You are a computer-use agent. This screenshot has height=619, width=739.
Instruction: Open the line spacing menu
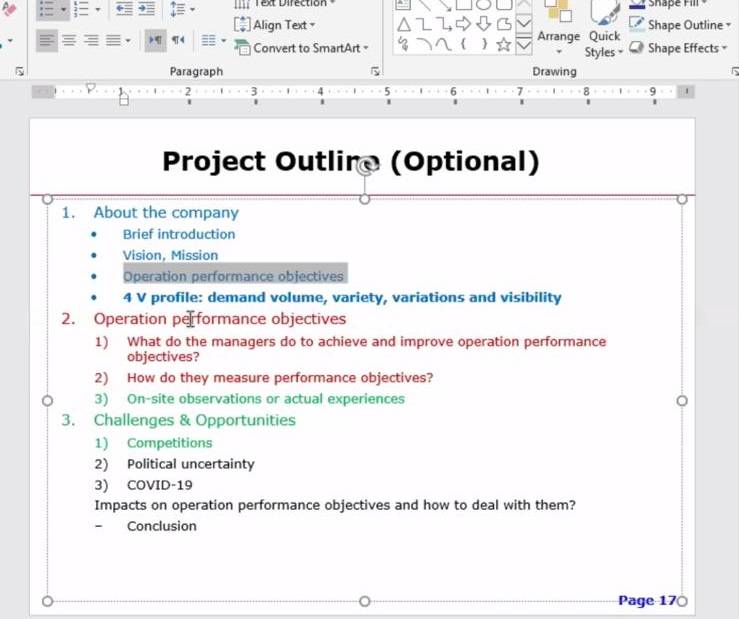[182, 9]
